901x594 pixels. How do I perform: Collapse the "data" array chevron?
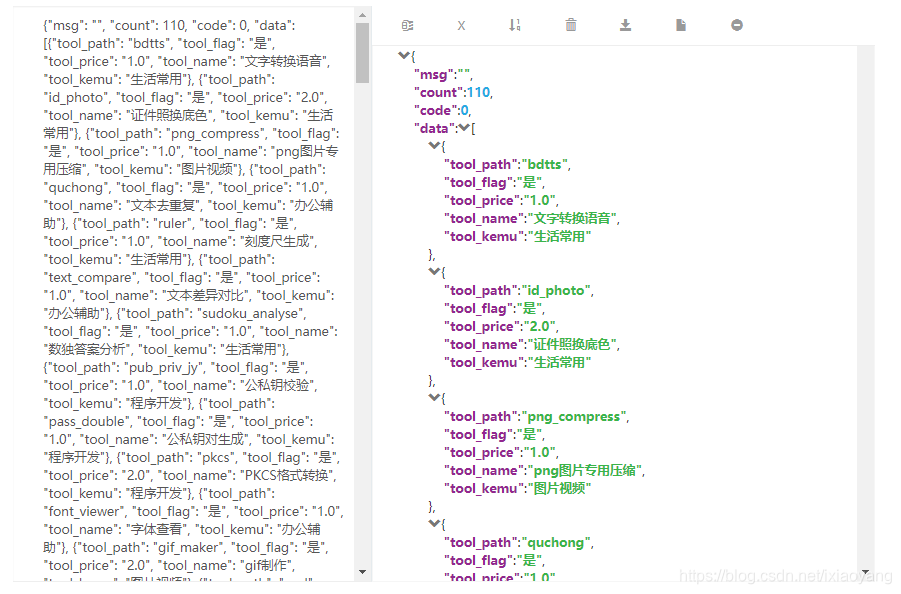pyautogui.click(x=464, y=128)
